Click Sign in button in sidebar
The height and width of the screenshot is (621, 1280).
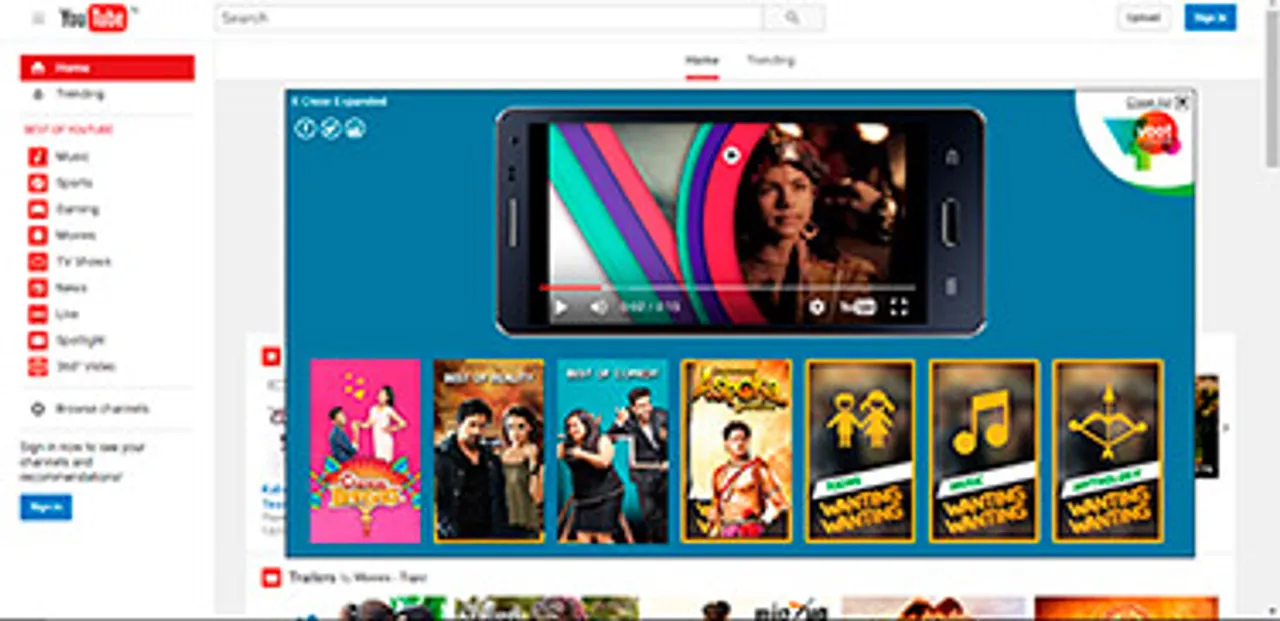(x=46, y=508)
